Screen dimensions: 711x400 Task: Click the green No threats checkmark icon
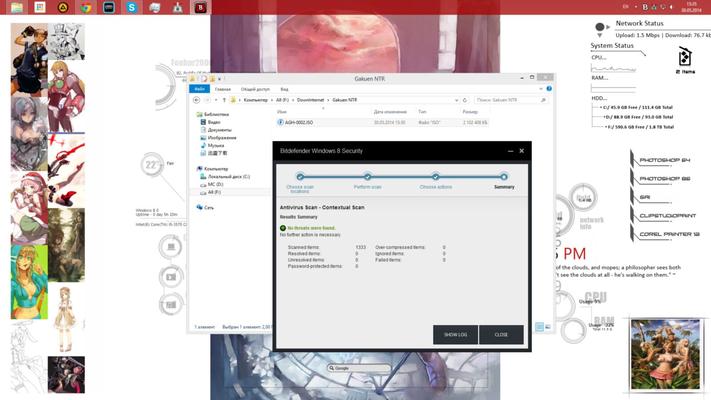pyautogui.click(x=283, y=228)
